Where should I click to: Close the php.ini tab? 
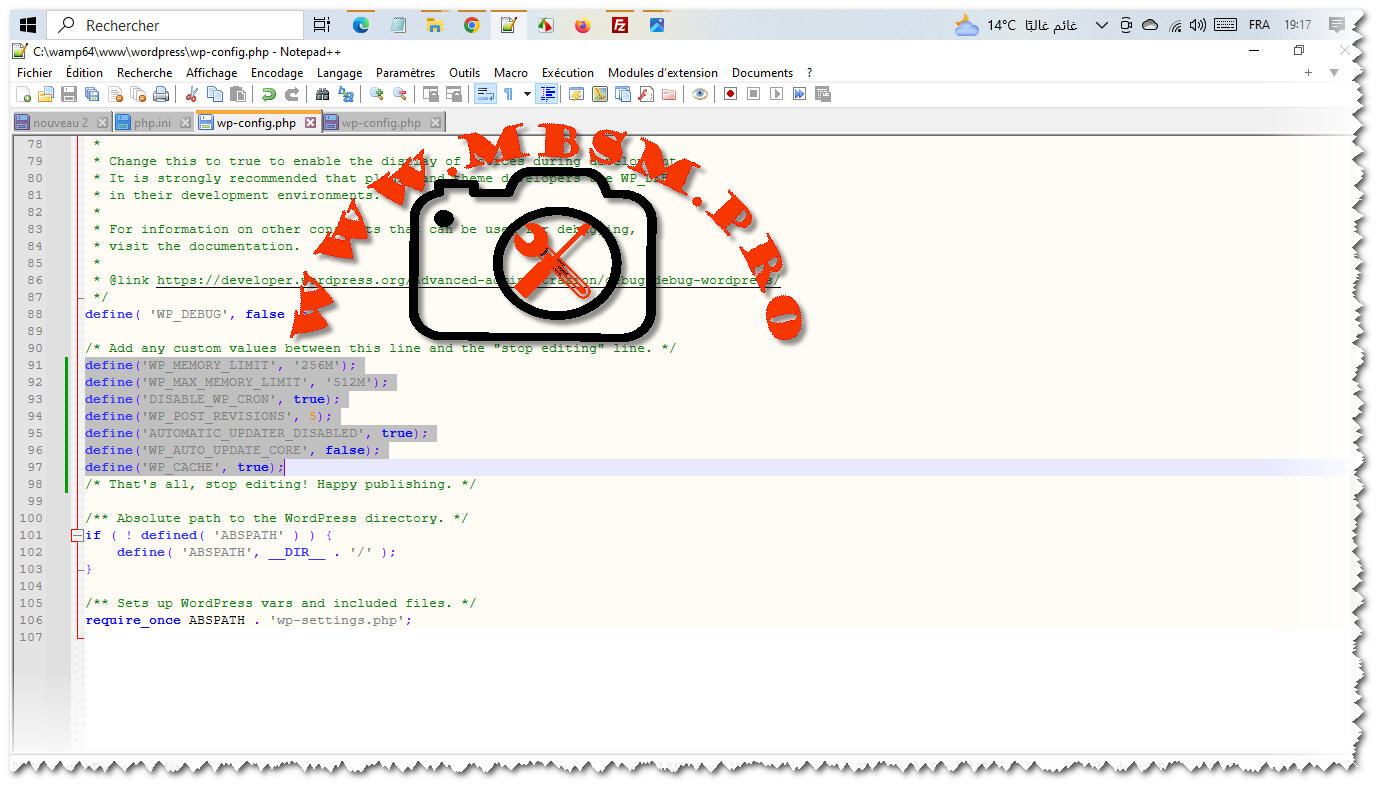point(185,123)
